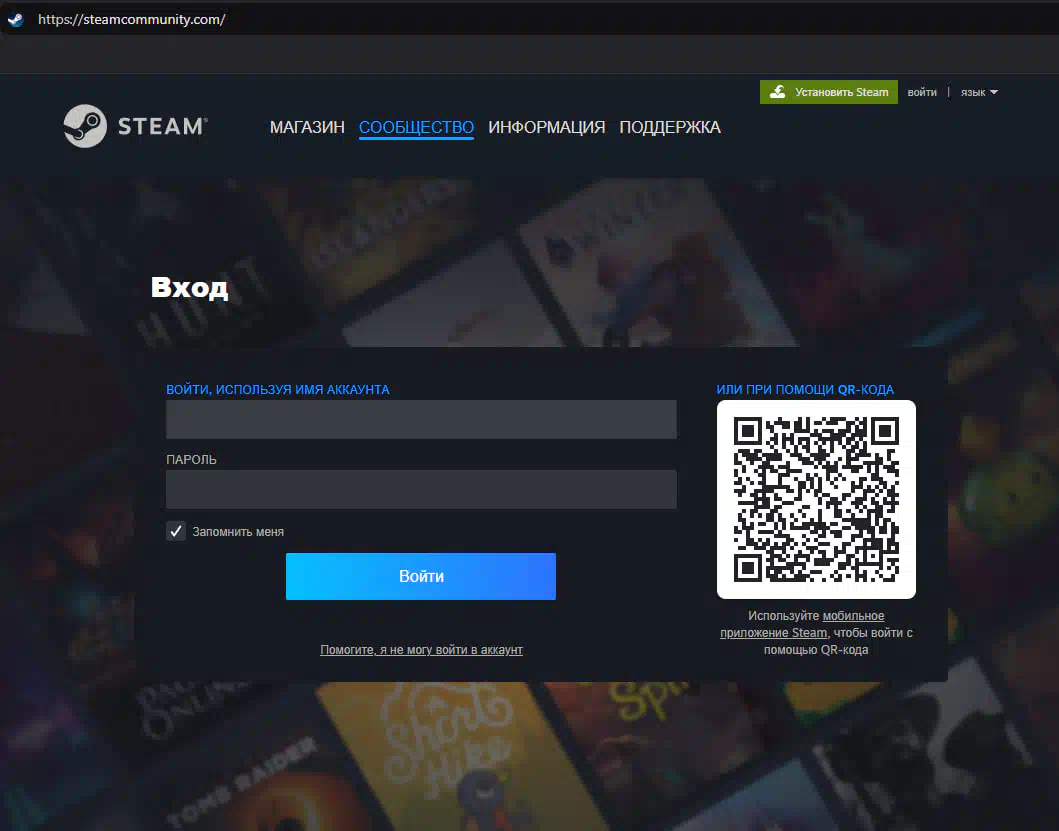The image size is (1059, 831).
Task: Open Помогите, я не могу войти link
Action: pyautogui.click(x=421, y=650)
